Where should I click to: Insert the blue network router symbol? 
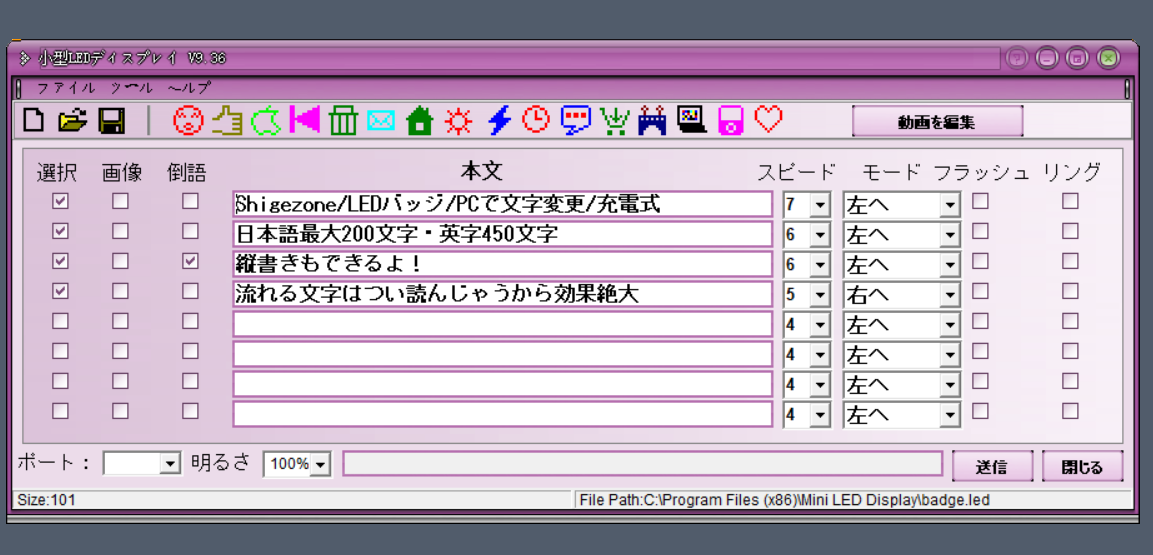652,121
